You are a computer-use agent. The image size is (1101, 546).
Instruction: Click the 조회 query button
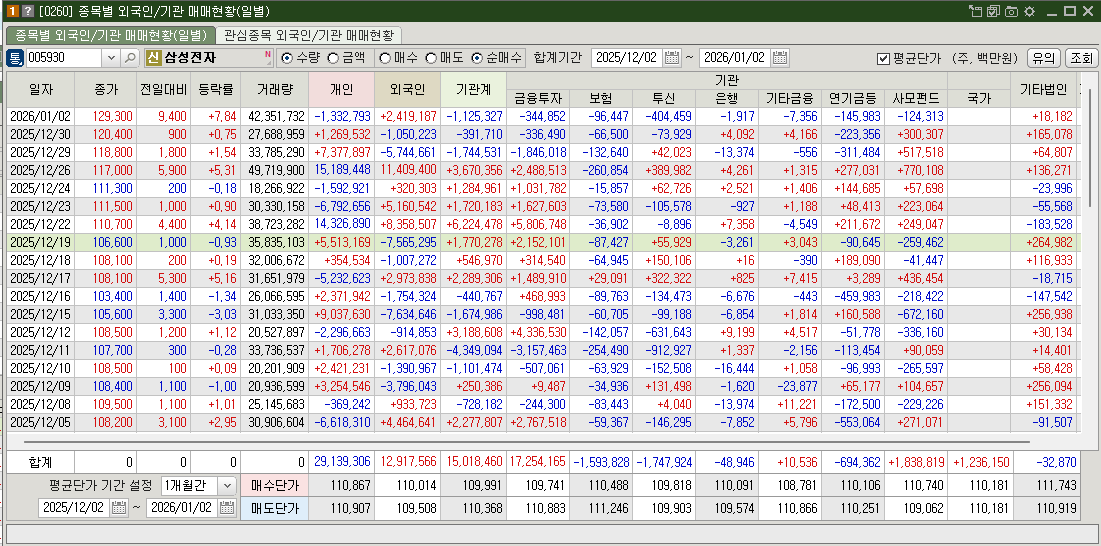1080,58
